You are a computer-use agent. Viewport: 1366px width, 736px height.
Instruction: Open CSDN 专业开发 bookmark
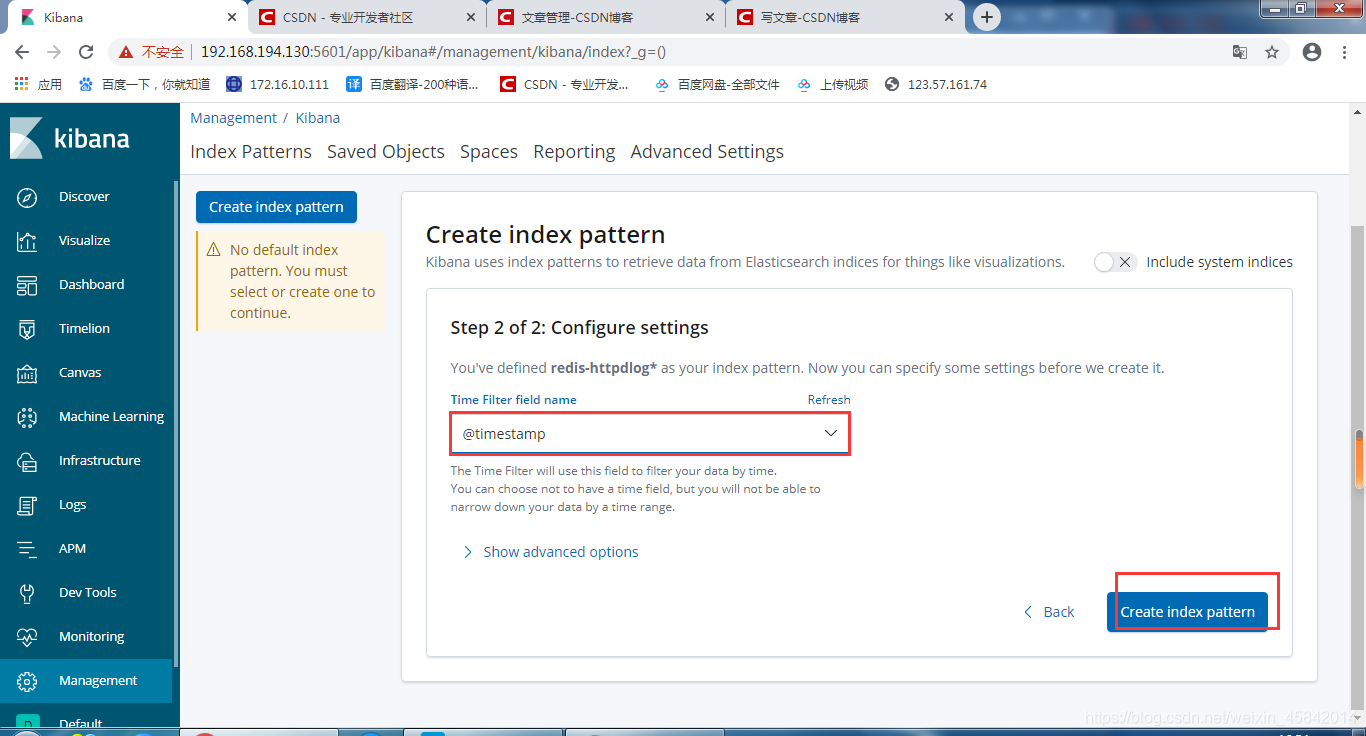pyautogui.click(x=565, y=84)
